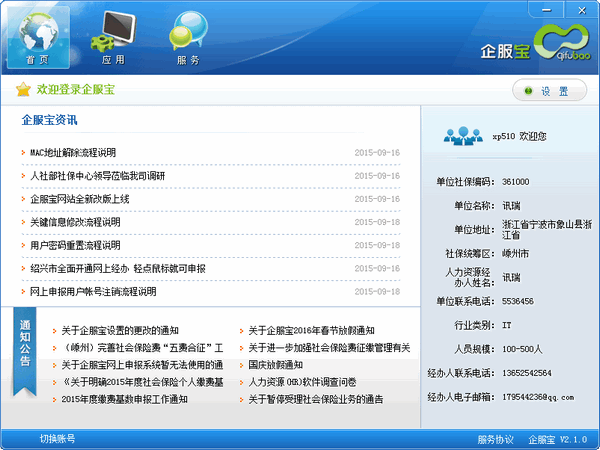Open the 服务 service icon
This screenshot has height=450, width=600.
point(187,36)
